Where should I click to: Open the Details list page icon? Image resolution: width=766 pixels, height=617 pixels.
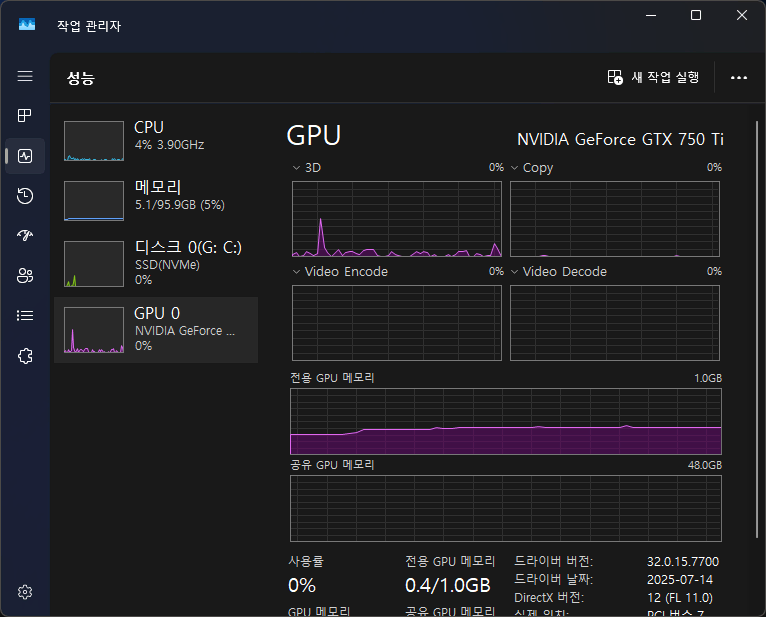[25, 316]
